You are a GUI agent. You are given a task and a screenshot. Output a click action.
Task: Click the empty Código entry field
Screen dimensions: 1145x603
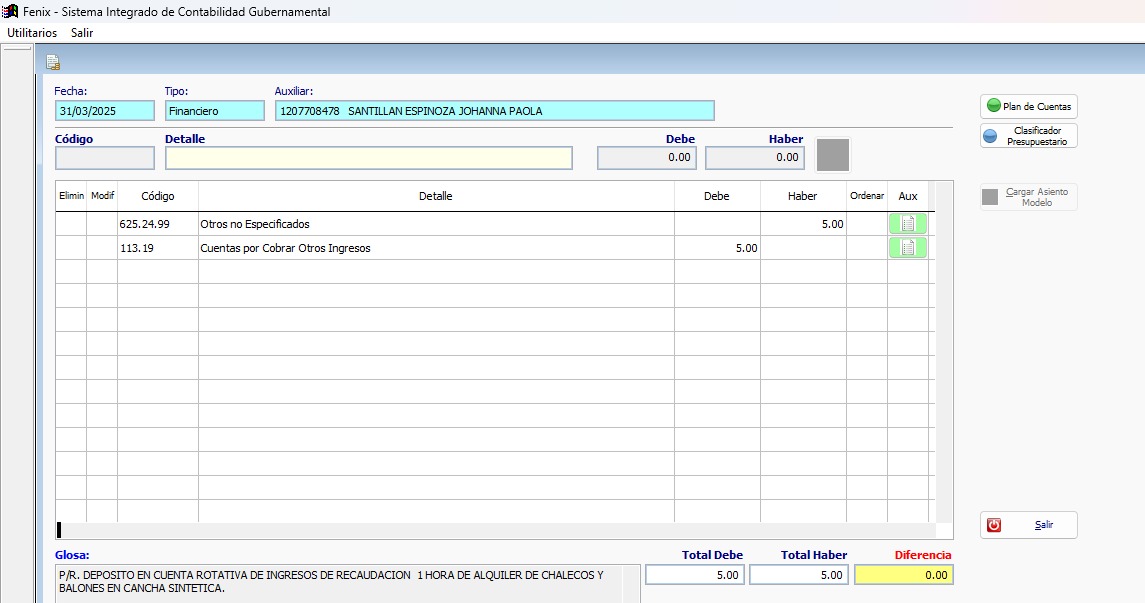pos(105,158)
